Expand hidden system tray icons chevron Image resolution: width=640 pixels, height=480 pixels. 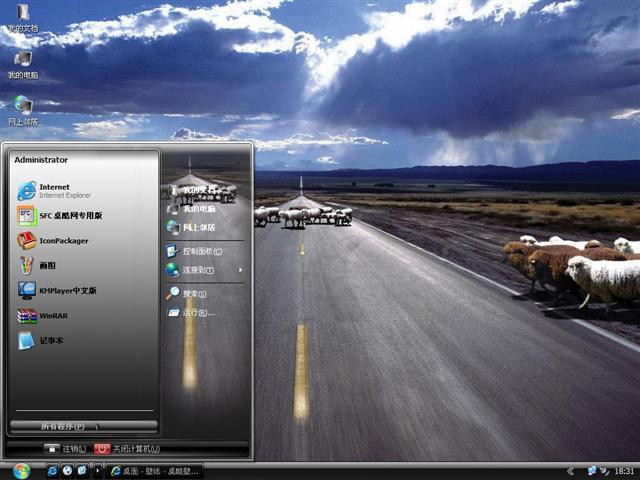[571, 471]
